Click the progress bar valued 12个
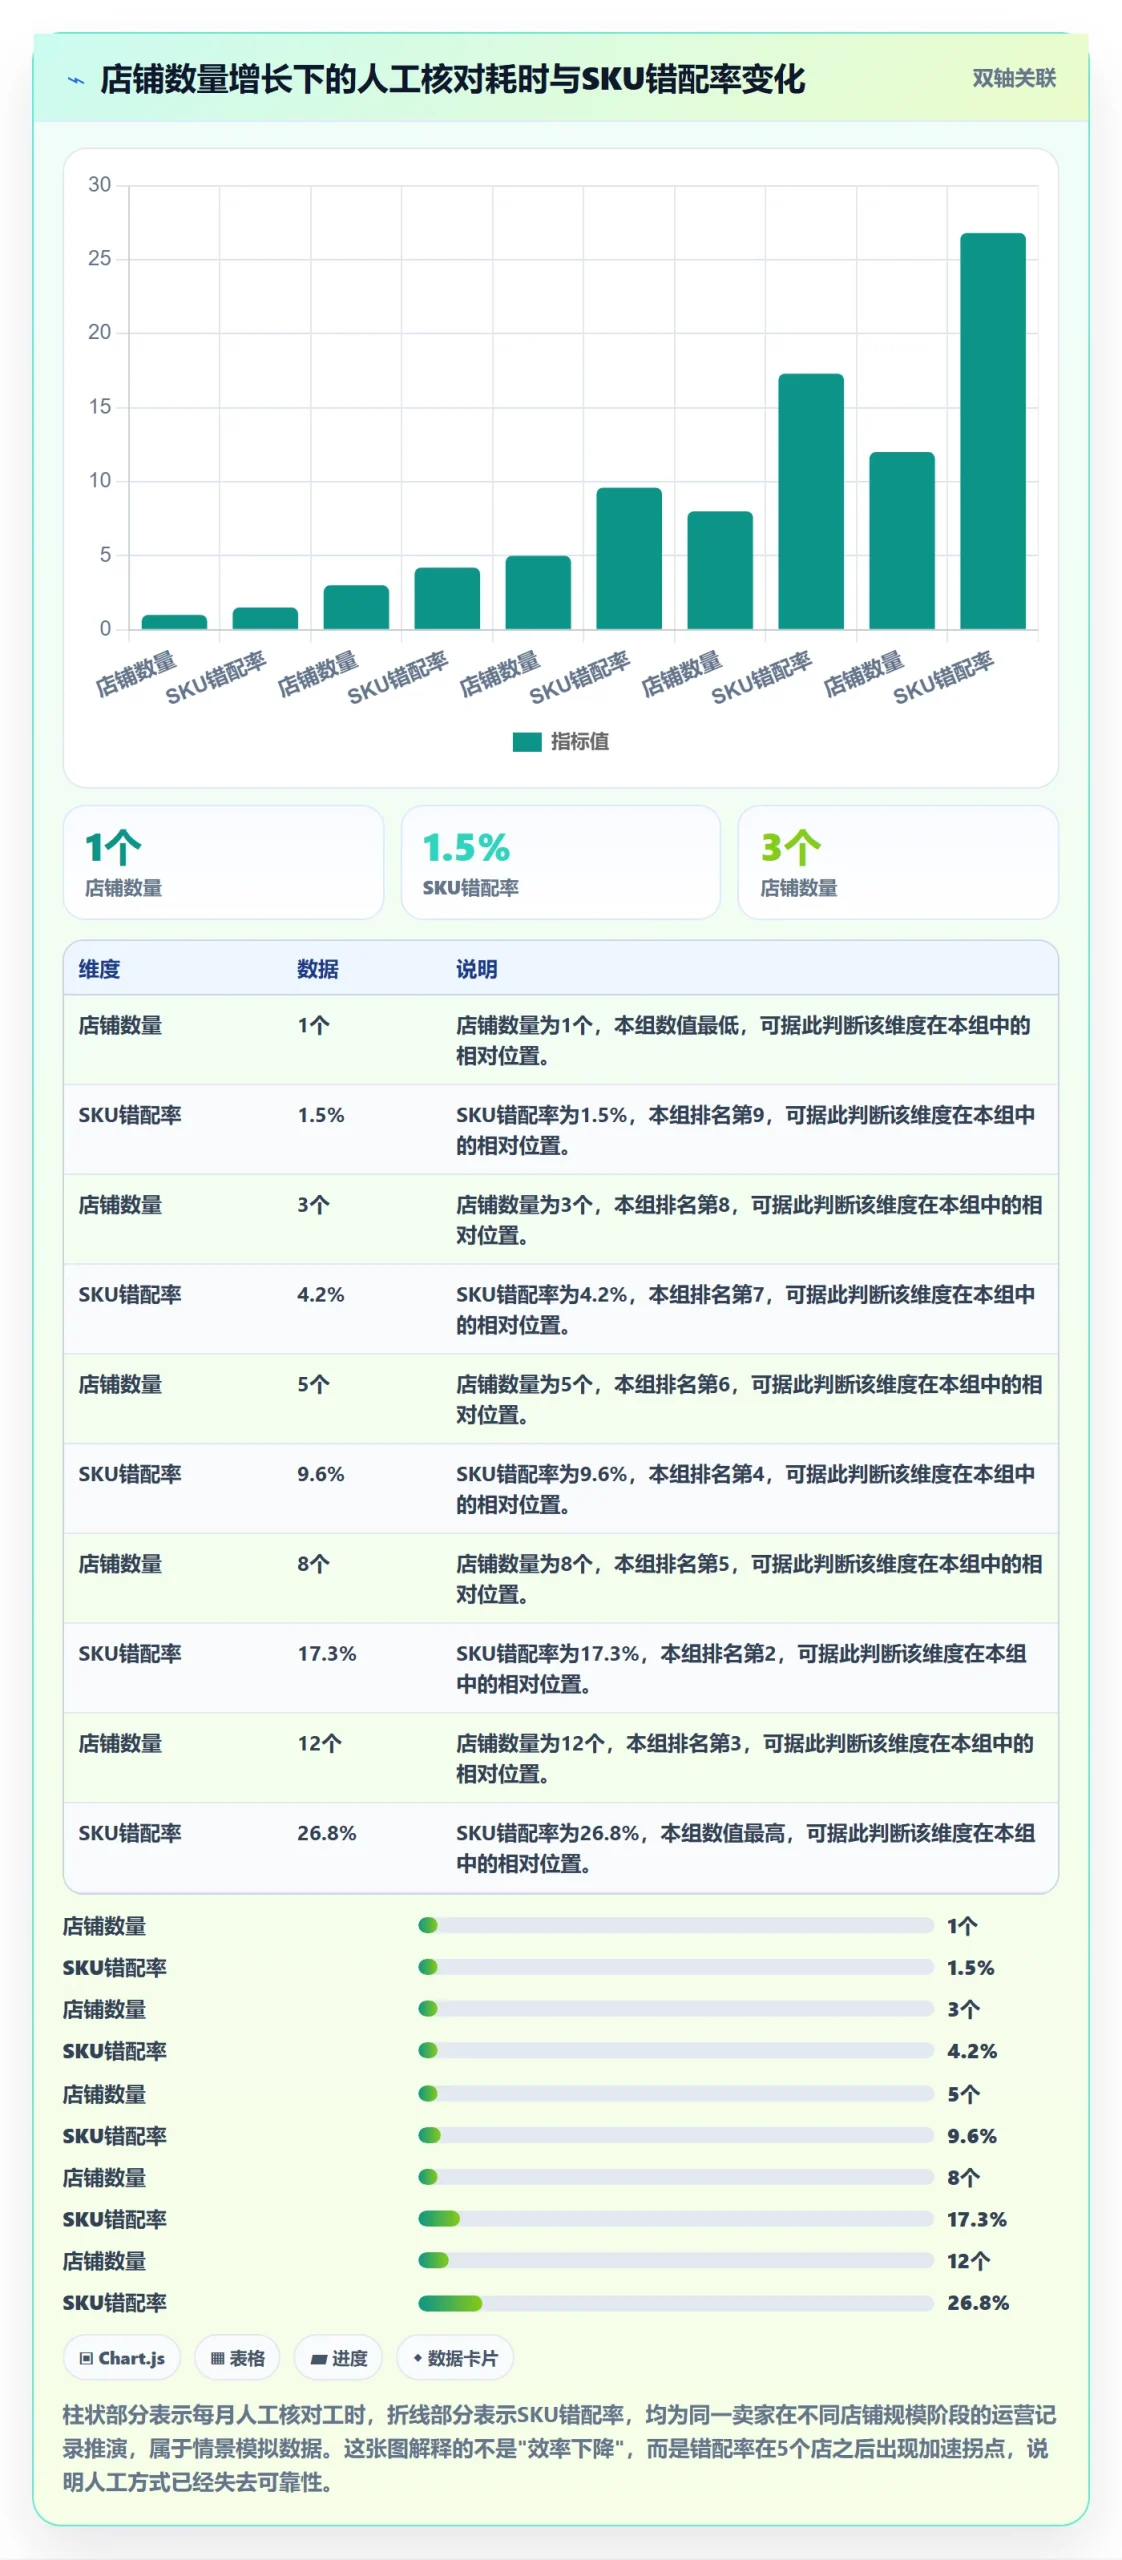1122x2560 pixels. (x=675, y=2260)
